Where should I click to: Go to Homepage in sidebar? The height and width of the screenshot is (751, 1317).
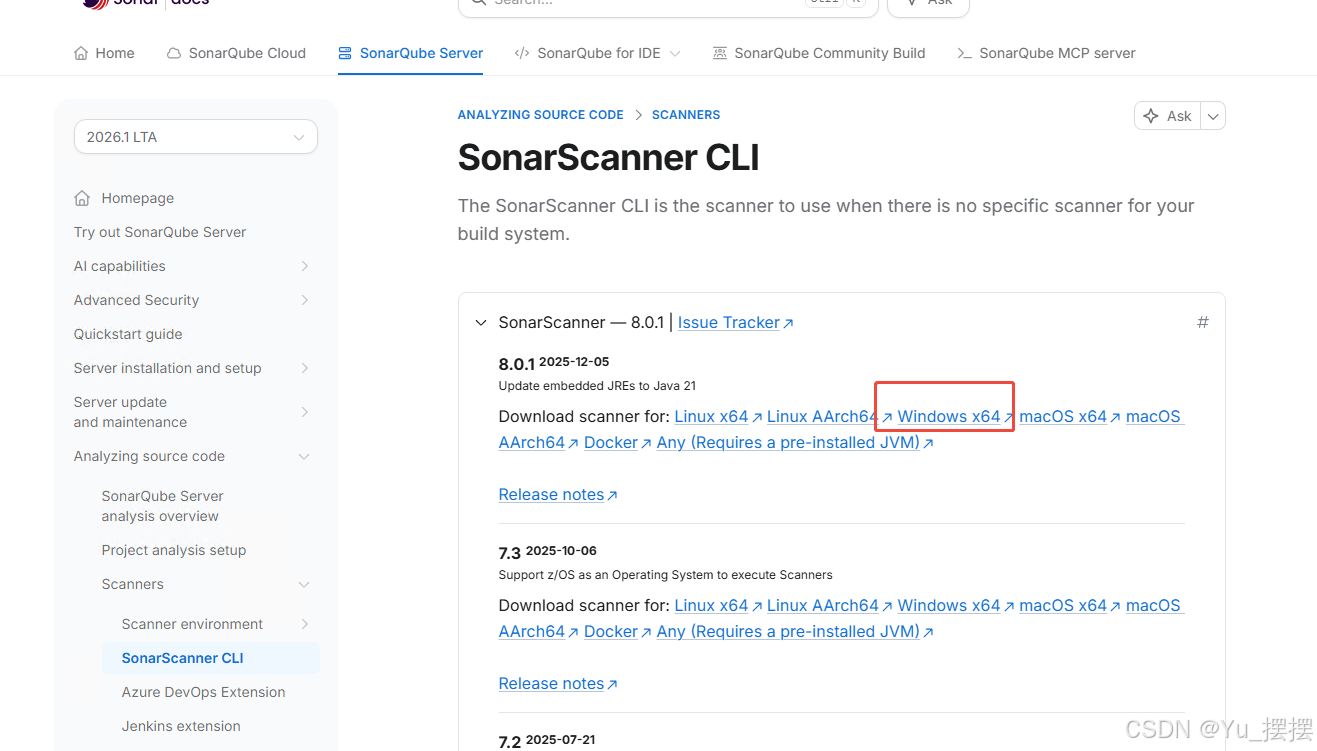pos(138,198)
